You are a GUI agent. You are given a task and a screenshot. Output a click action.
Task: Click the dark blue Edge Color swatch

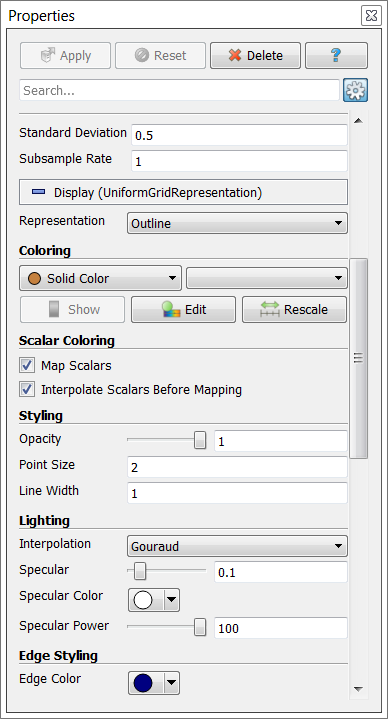click(143, 683)
